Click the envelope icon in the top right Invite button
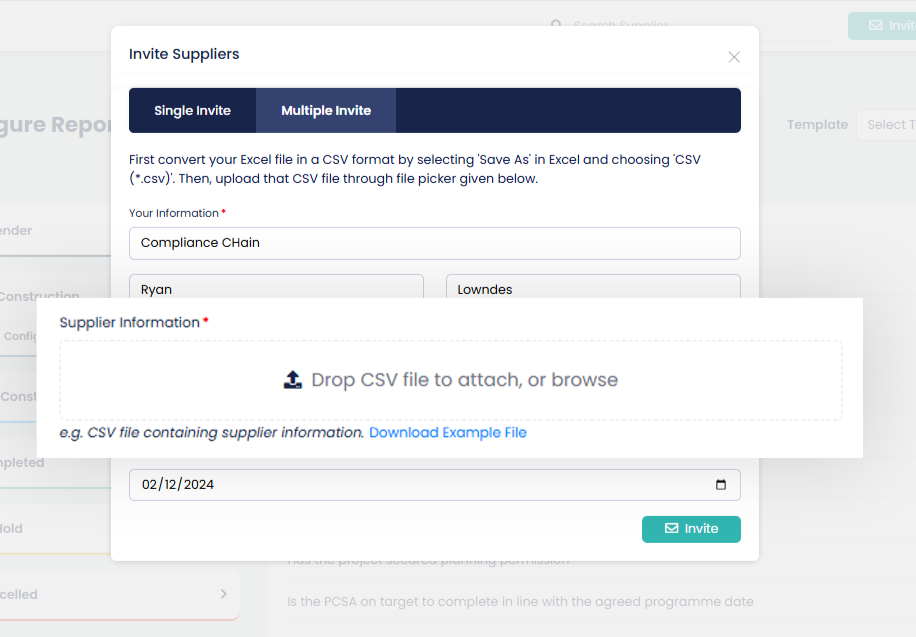 [x=875, y=25]
